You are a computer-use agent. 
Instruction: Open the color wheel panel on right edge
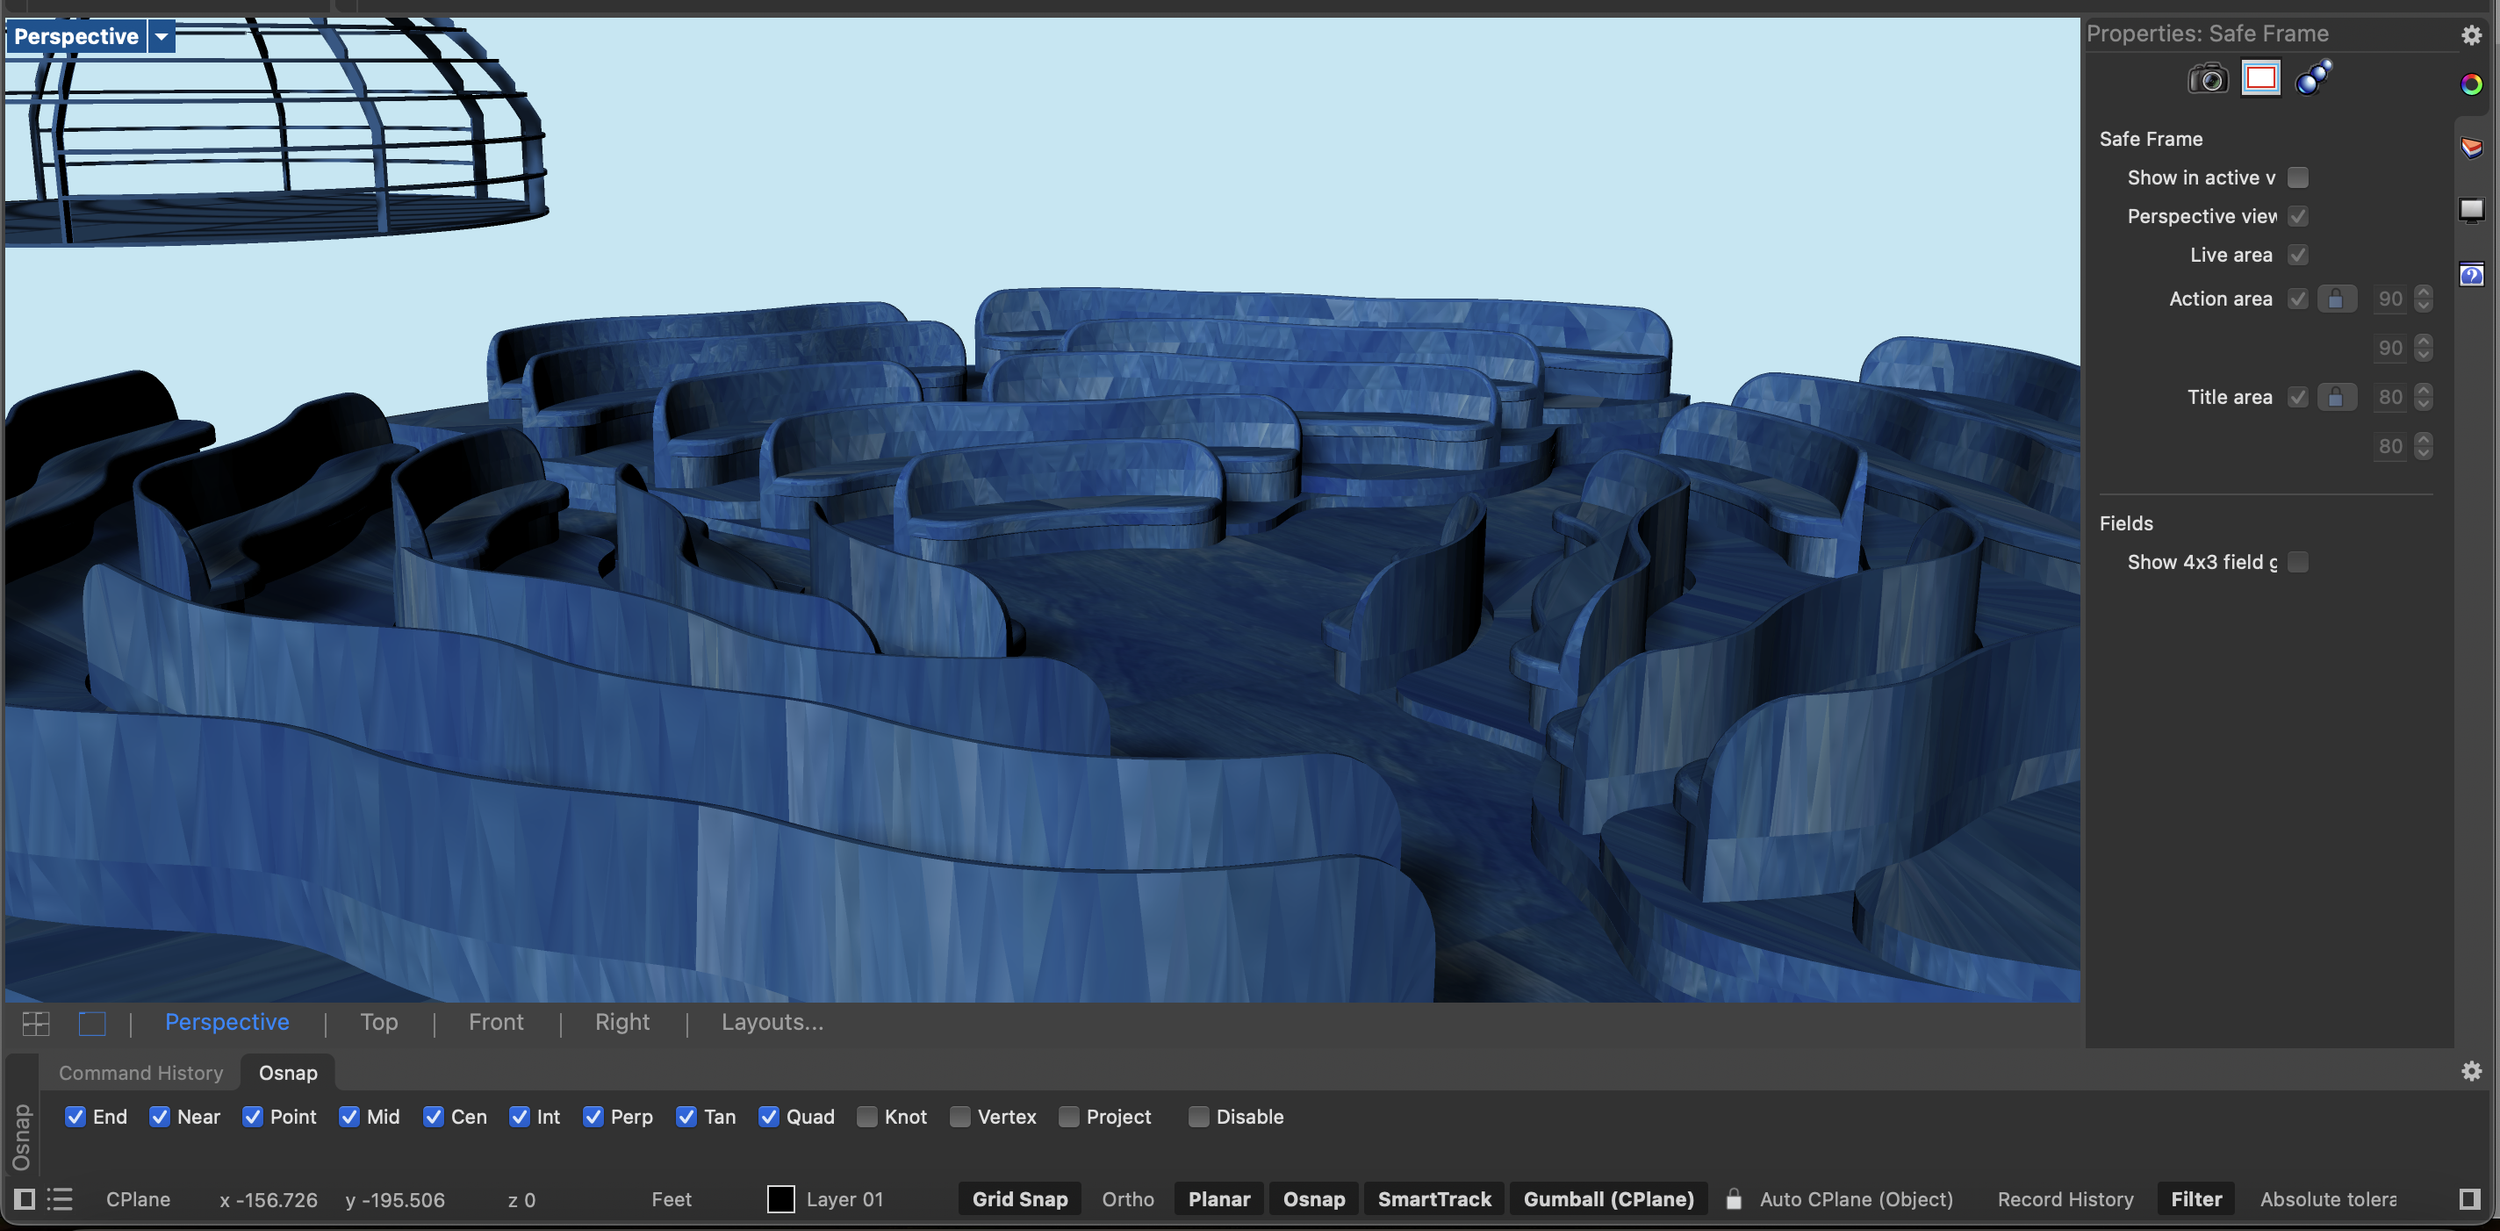(x=2472, y=85)
